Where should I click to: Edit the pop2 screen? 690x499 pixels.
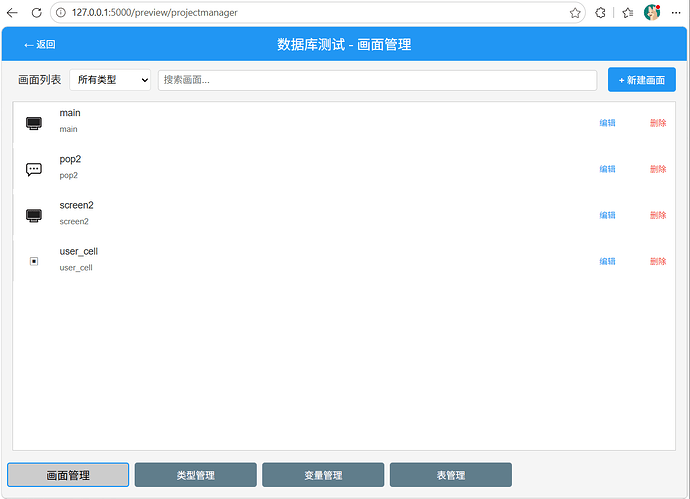pyautogui.click(x=607, y=169)
